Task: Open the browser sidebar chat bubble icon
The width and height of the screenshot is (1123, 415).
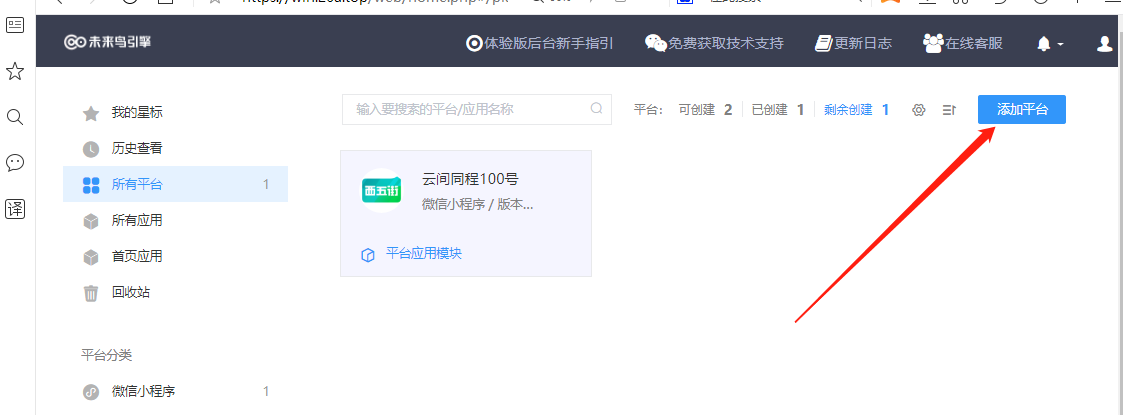Action: [x=15, y=163]
